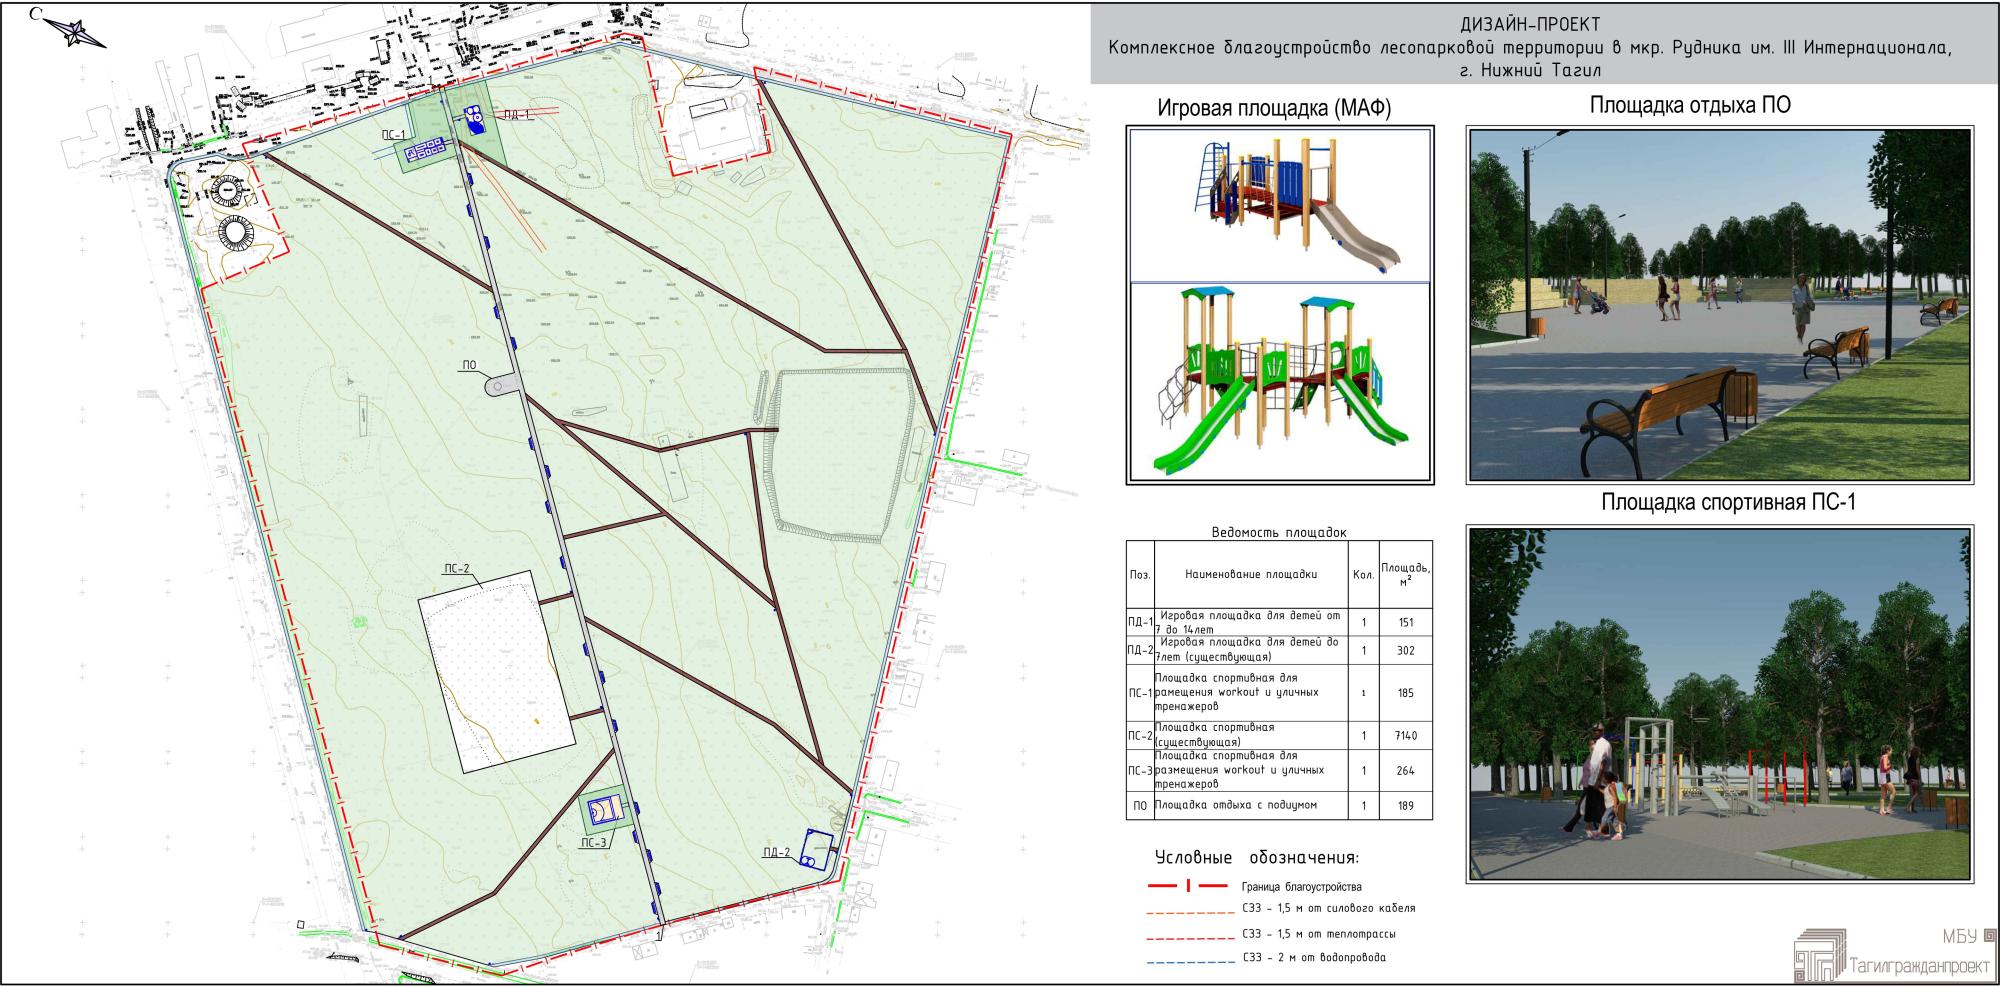
Task: Click the 'Площадка отдыха ПО' heading
Action: click(1690, 105)
